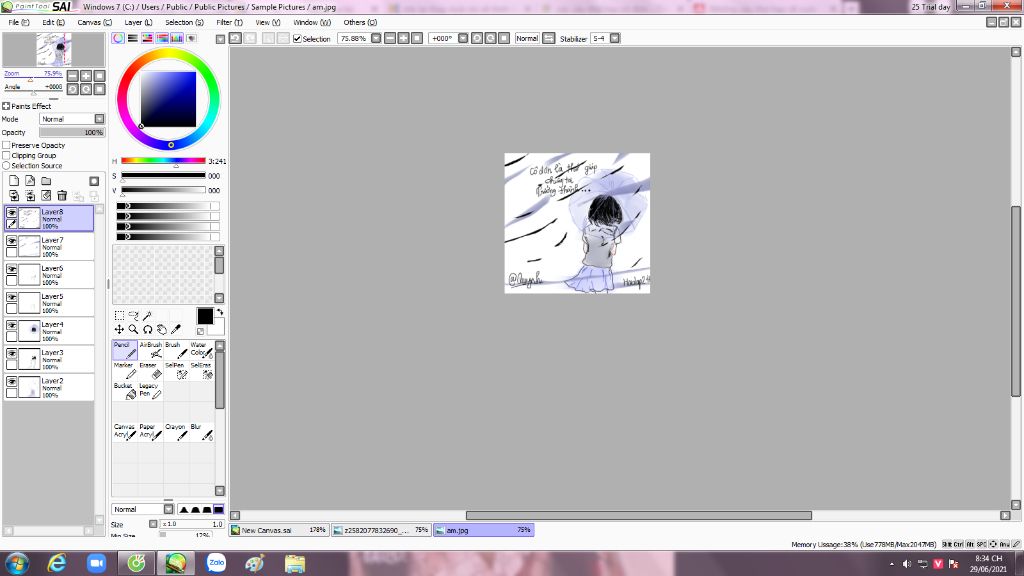Select Layer7 in the layers list
The width and height of the screenshot is (1024, 576).
pos(49,247)
